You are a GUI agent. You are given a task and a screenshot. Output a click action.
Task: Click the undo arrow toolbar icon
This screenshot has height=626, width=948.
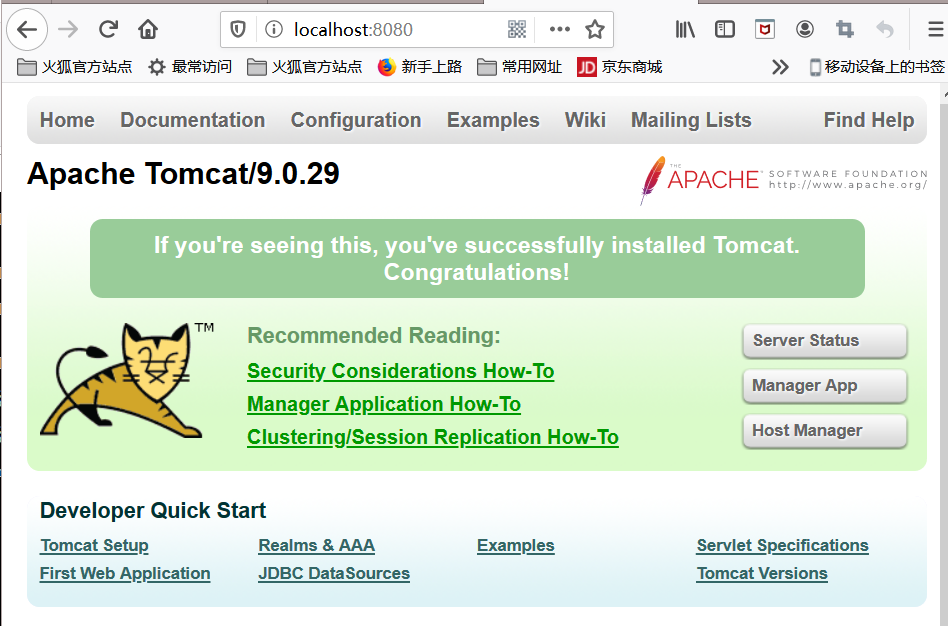coord(885,29)
